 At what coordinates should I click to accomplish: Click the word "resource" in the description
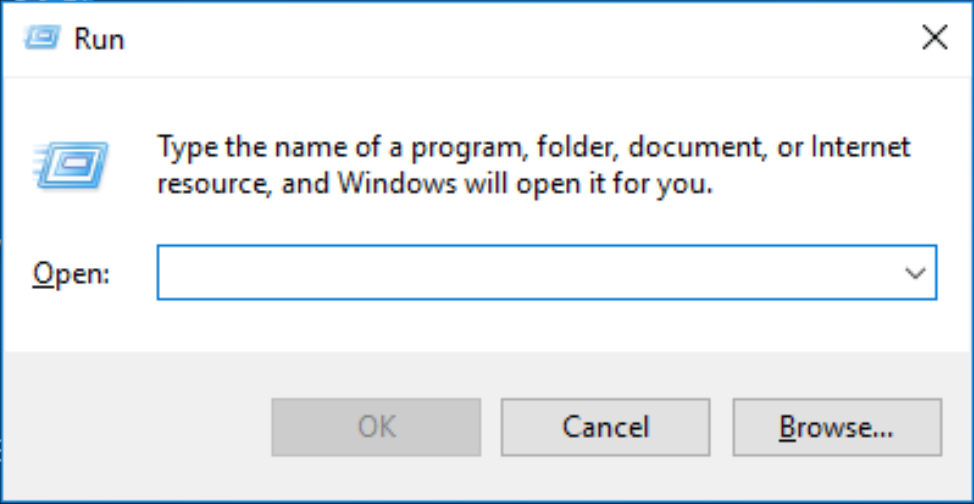(x=215, y=185)
